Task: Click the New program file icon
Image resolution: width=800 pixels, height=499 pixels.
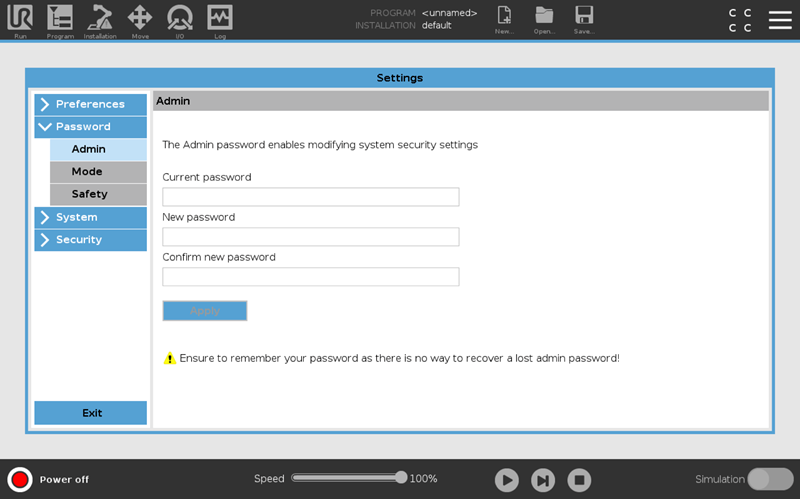Action: (505, 18)
